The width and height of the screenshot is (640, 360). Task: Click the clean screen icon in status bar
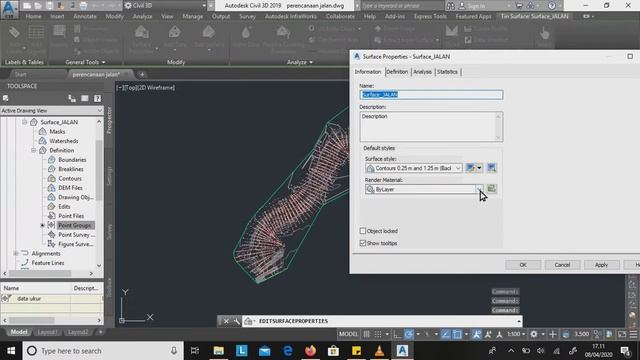tap(622, 334)
